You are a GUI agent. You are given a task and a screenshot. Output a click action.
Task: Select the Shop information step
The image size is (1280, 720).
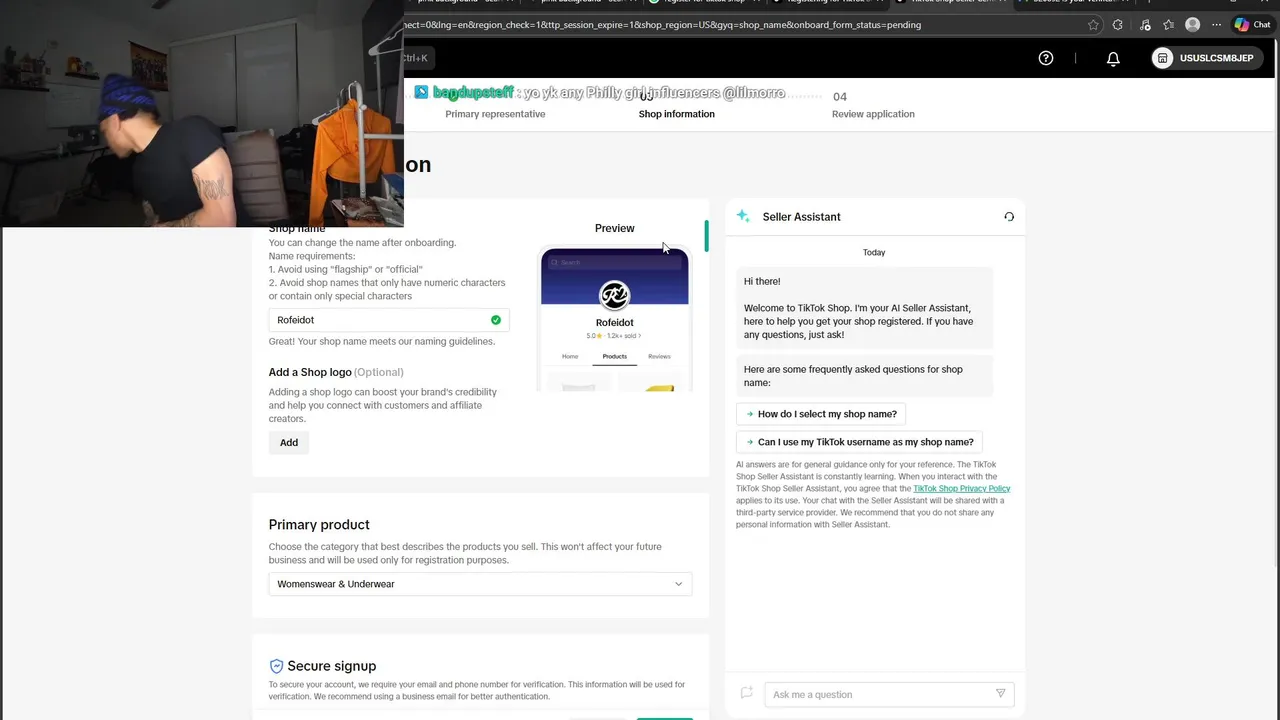(677, 114)
